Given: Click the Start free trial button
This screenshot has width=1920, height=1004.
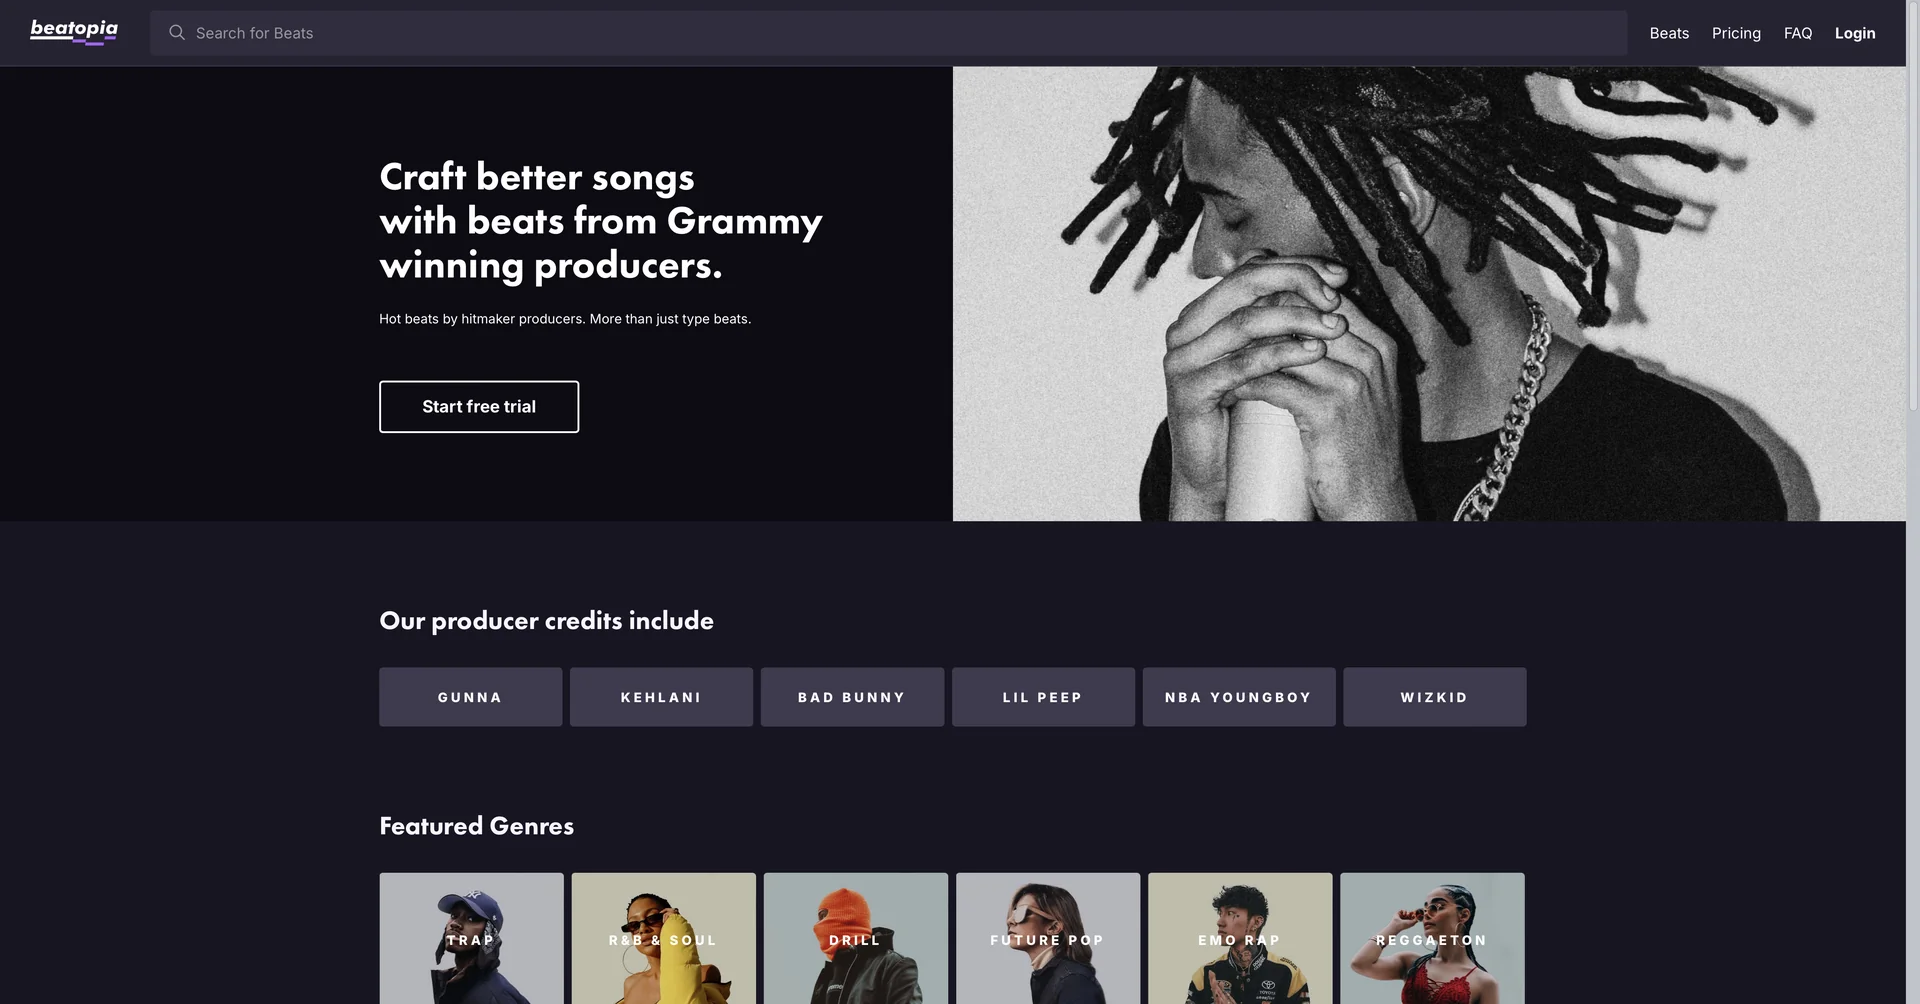Looking at the screenshot, I should click(x=479, y=407).
